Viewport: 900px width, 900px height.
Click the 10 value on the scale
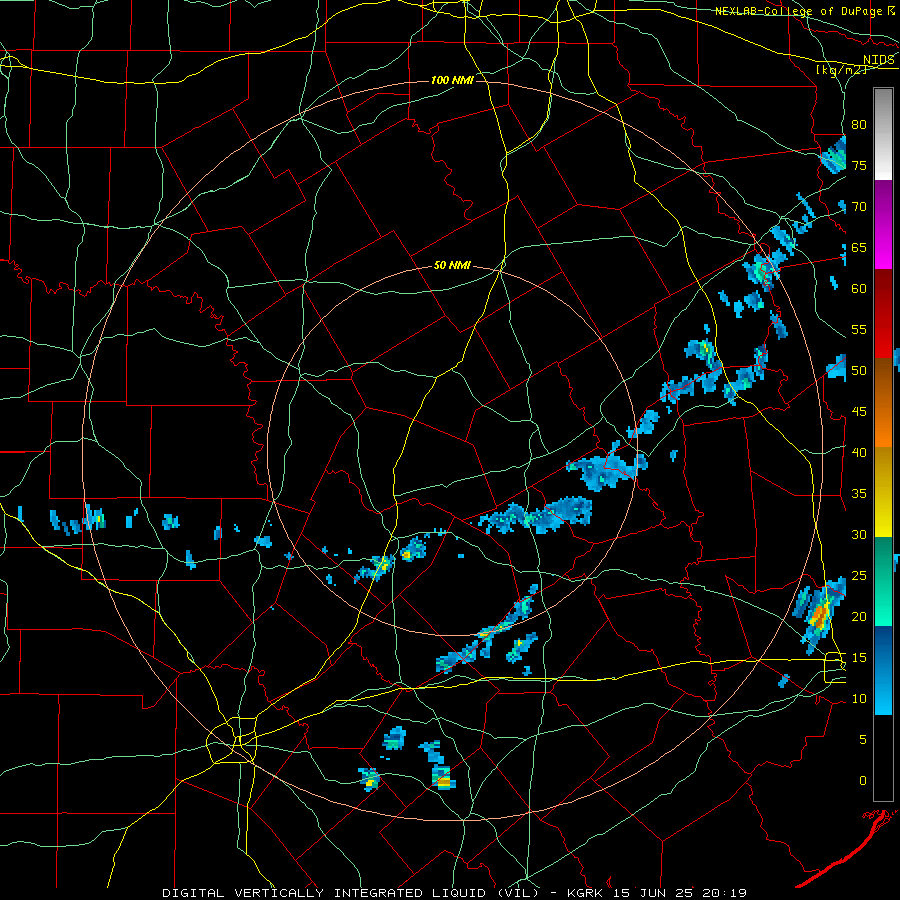[x=859, y=699]
